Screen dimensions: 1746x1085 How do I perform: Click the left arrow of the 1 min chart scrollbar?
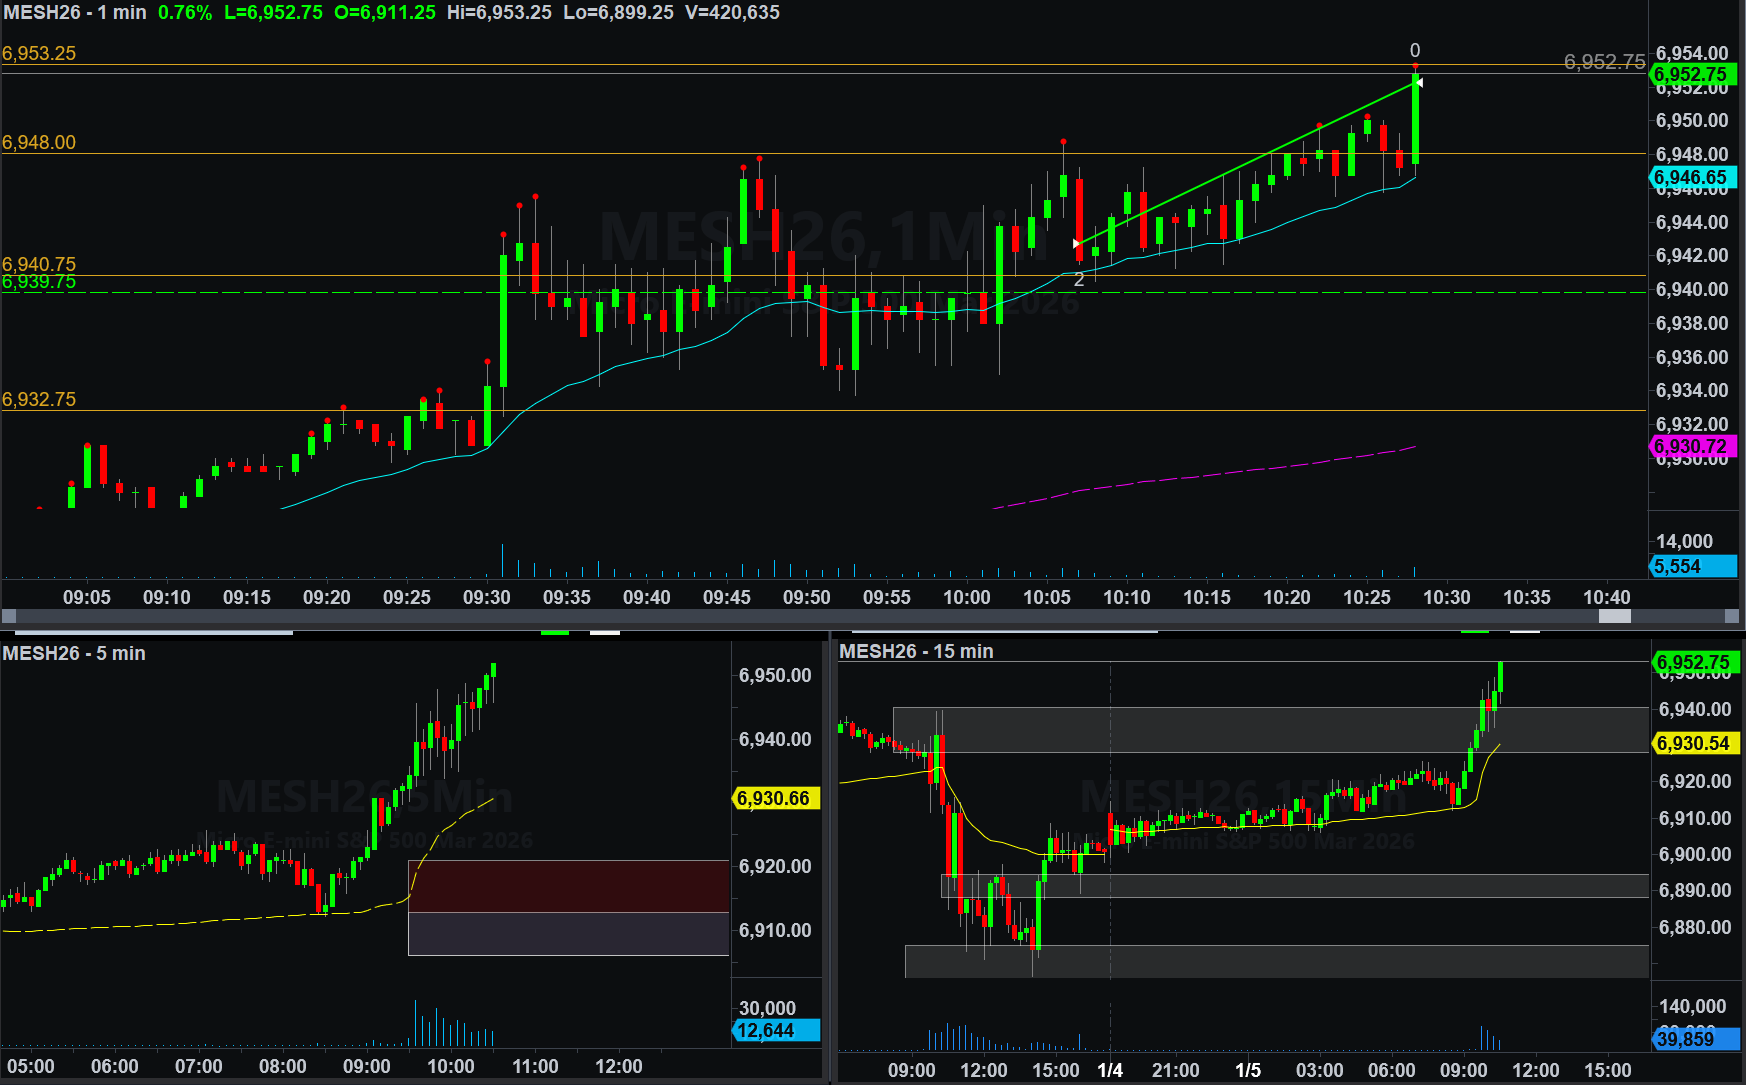coord(9,616)
